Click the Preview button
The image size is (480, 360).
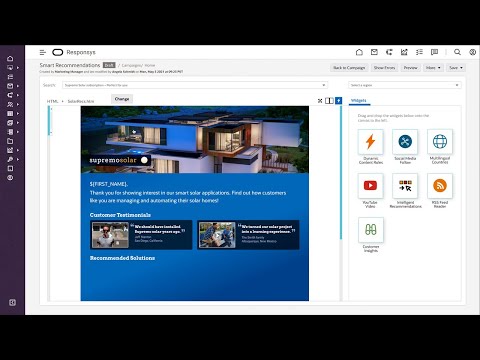click(411, 68)
